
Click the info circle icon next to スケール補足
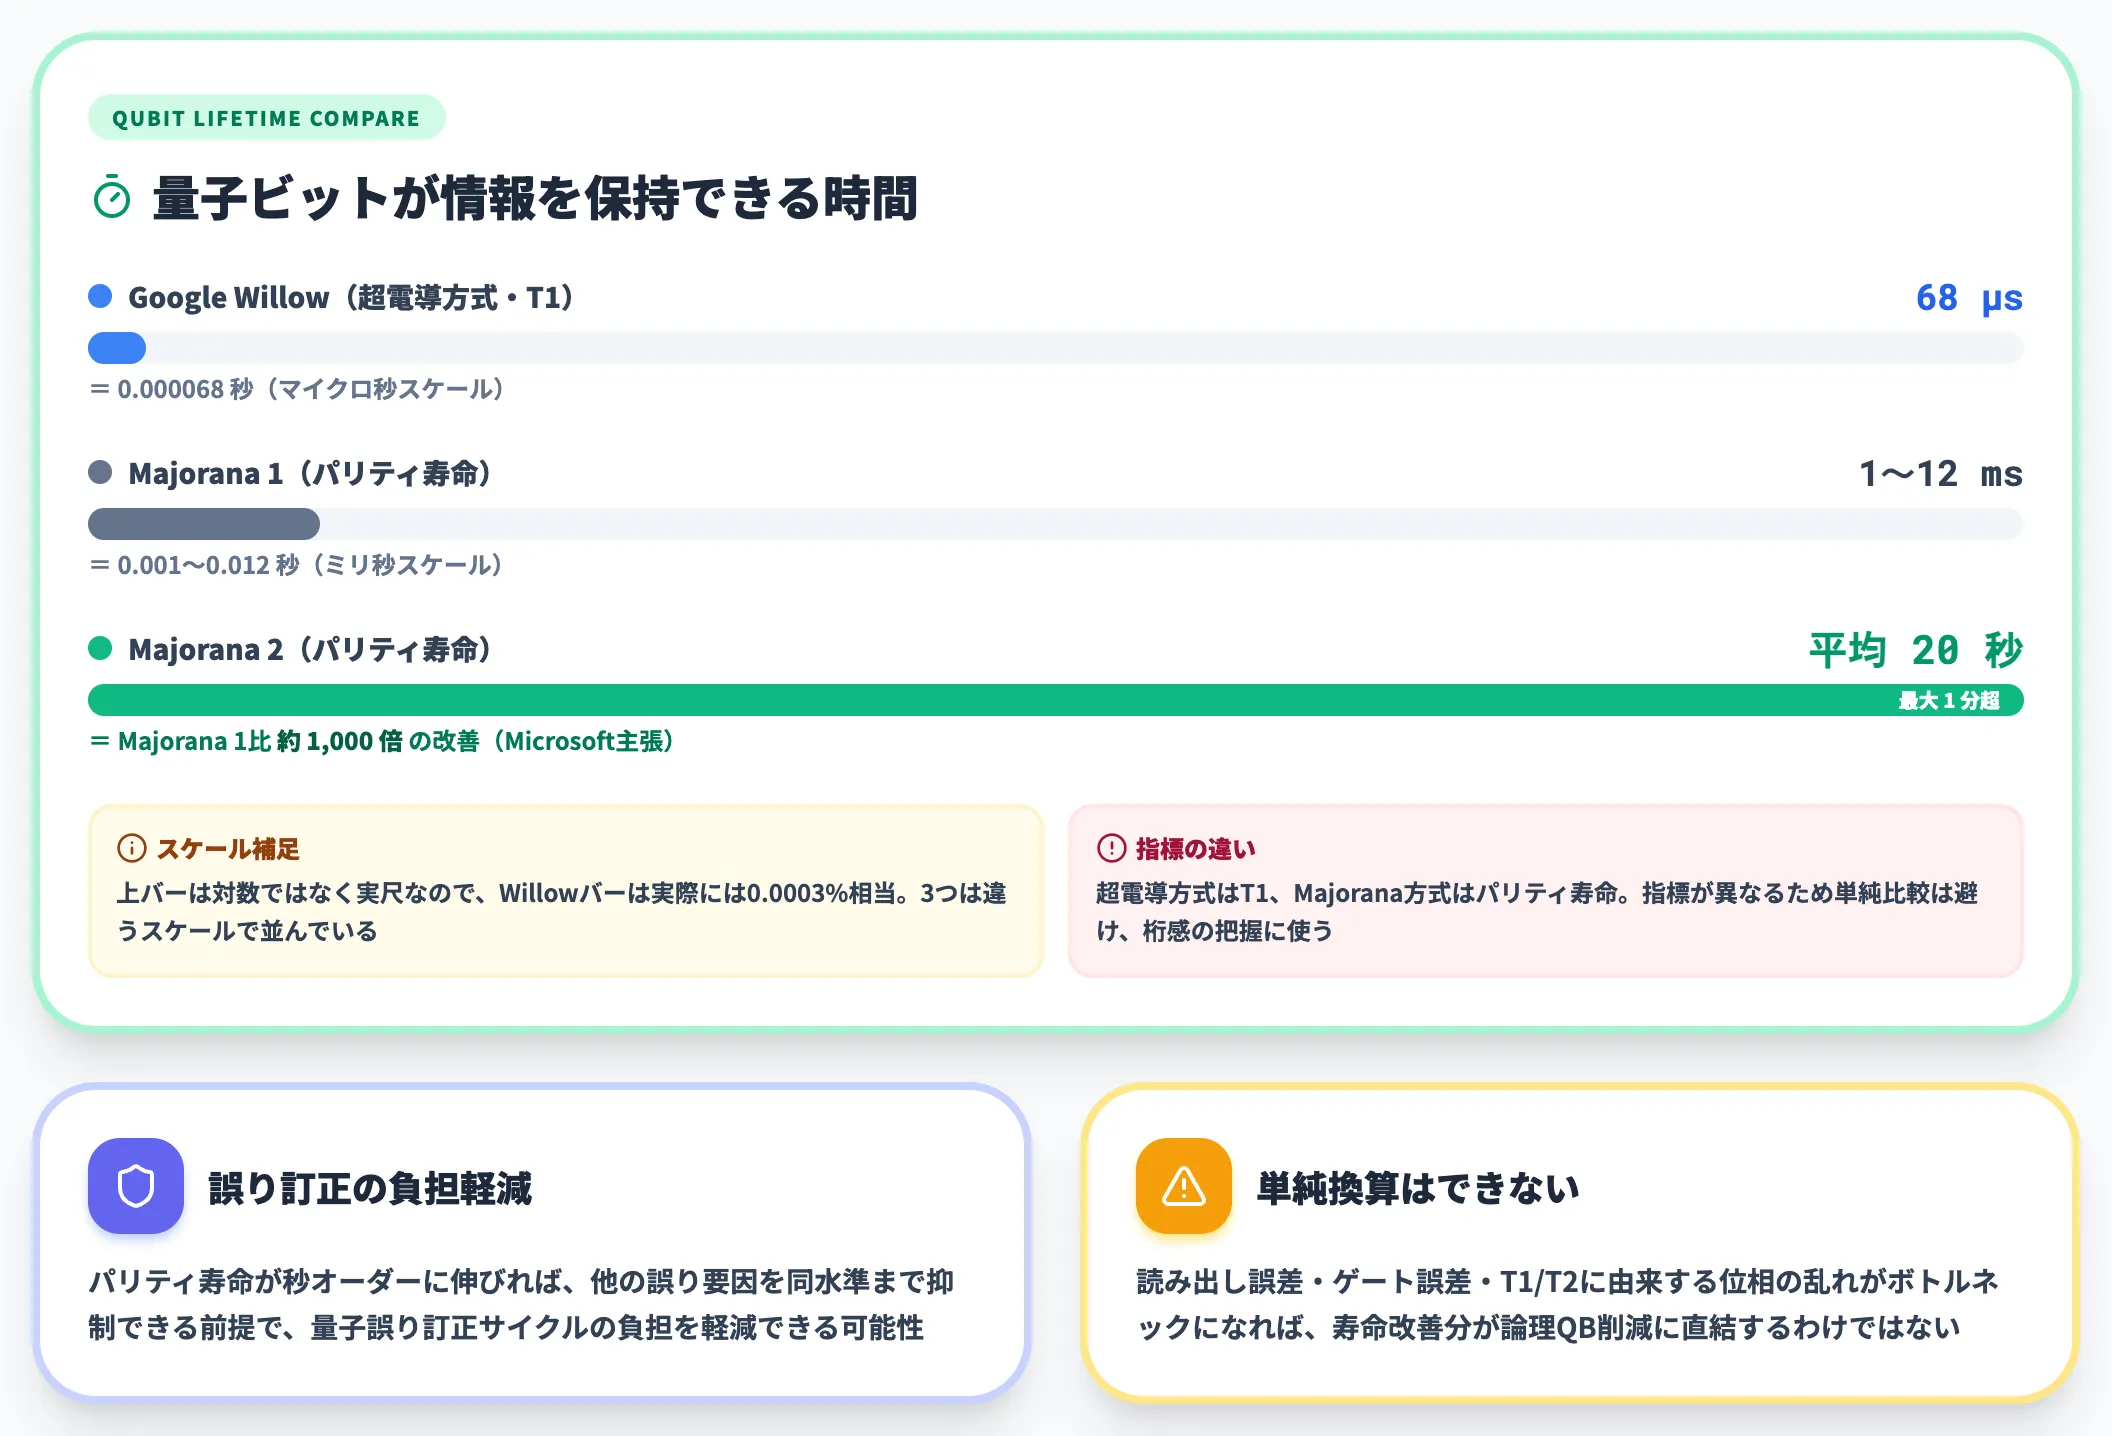[x=132, y=848]
